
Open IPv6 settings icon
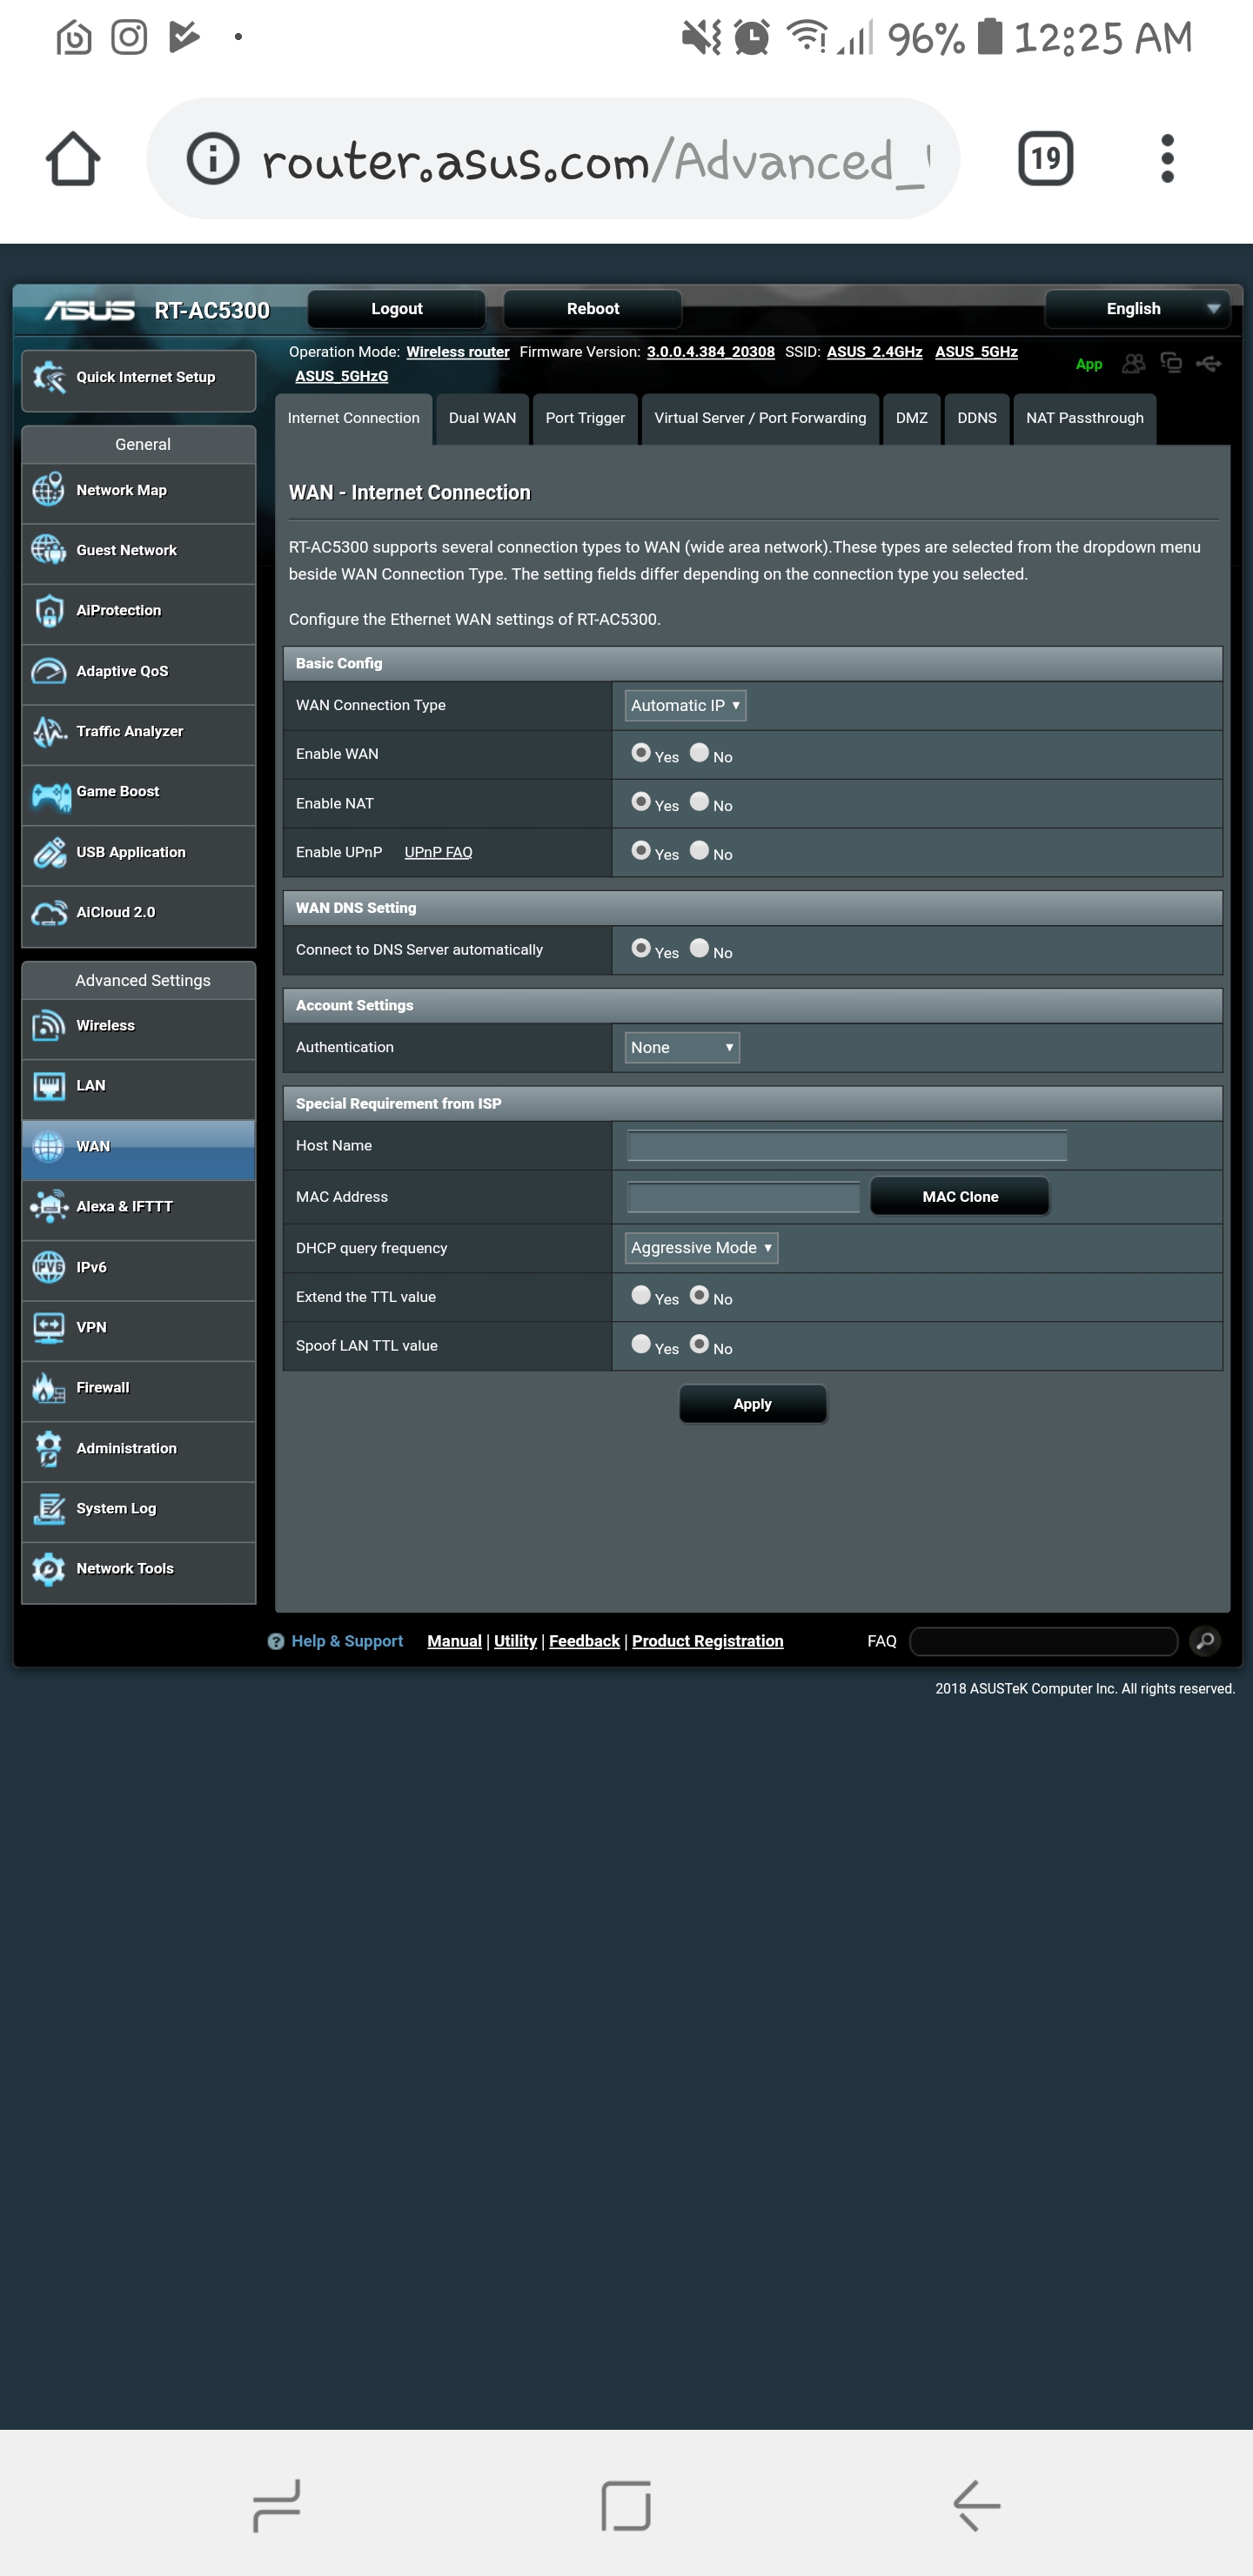[x=49, y=1267]
